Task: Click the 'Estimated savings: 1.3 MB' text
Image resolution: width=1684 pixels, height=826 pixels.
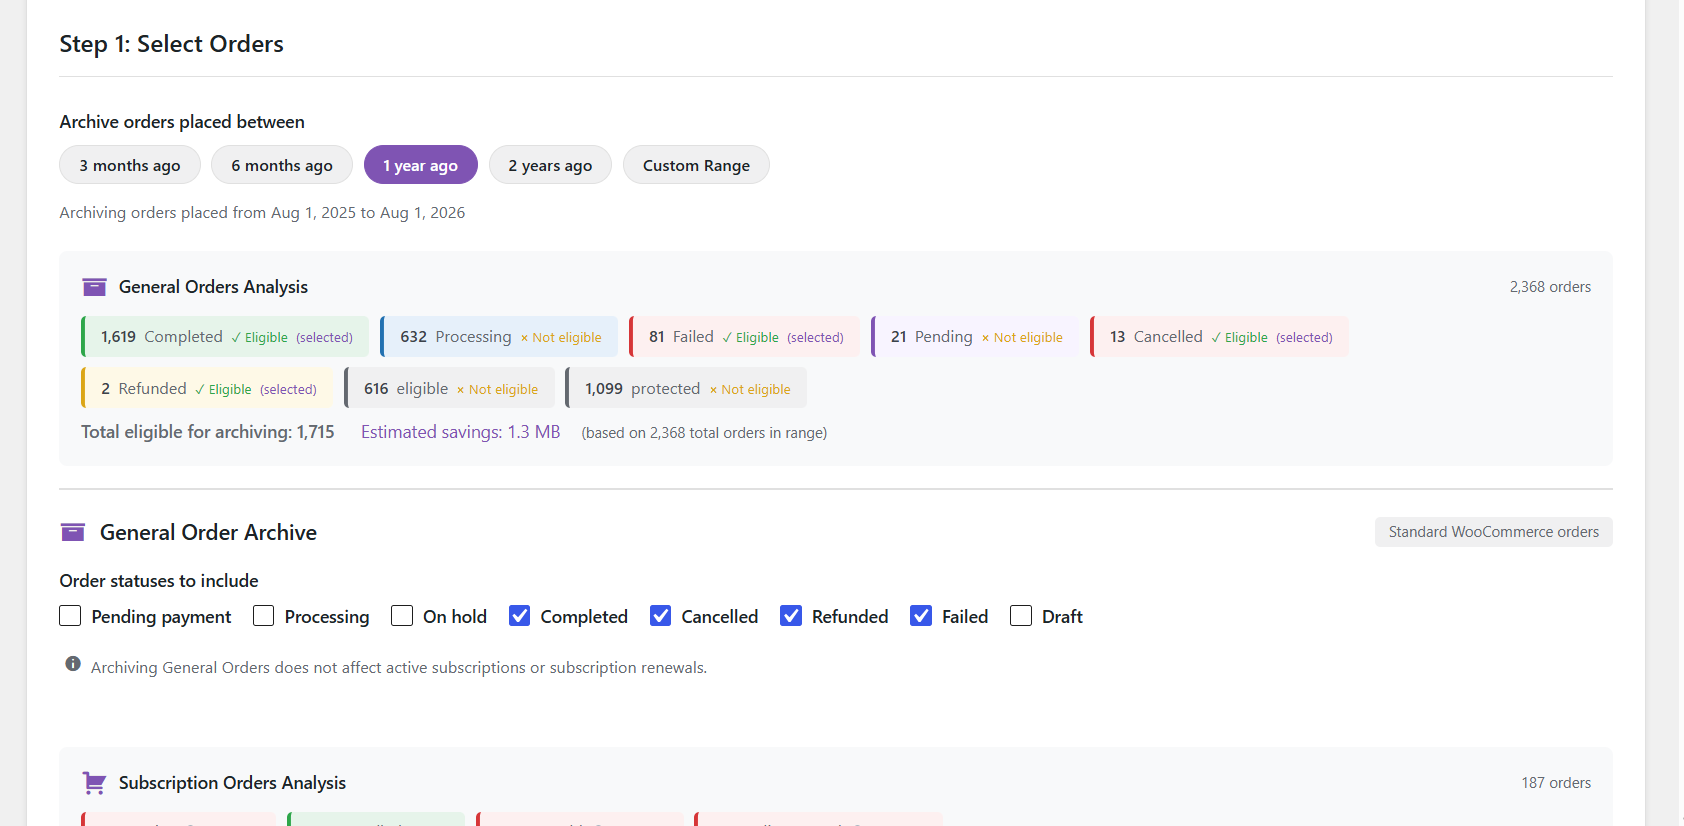Action: tap(460, 432)
